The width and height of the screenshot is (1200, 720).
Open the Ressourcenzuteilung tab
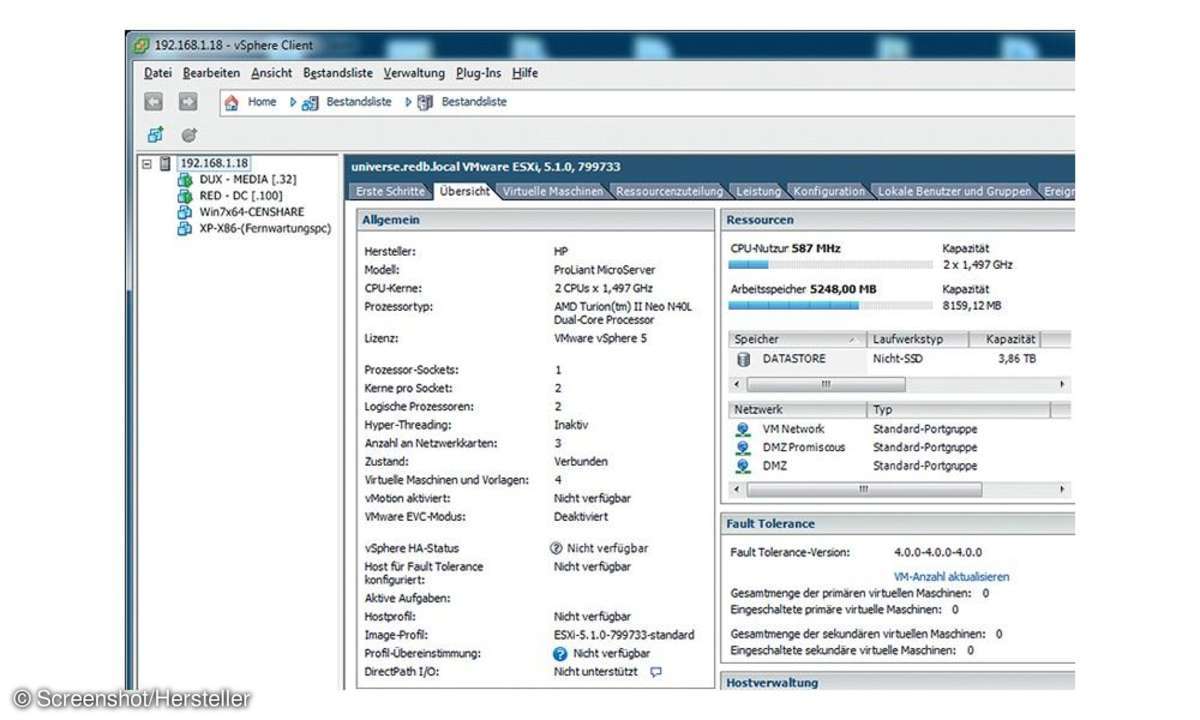(669, 191)
